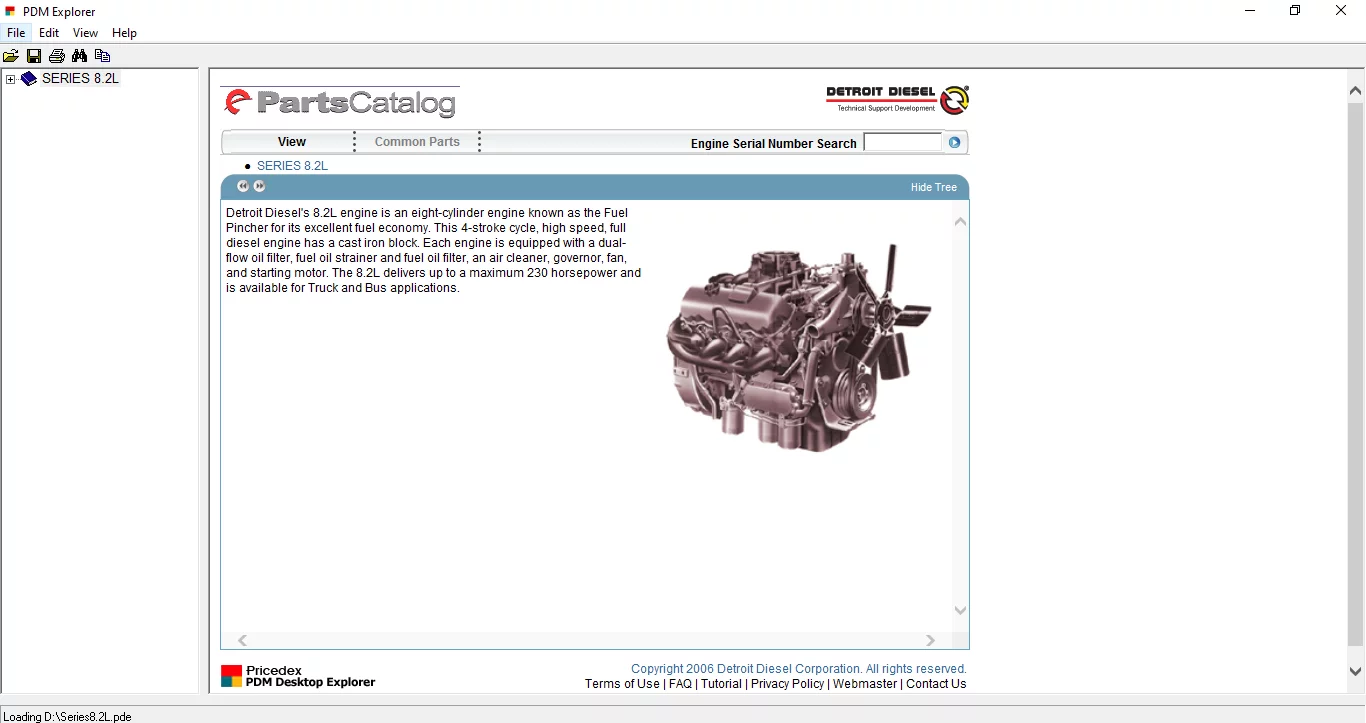Open the Terms of Use link
The image size is (1366, 723).
(x=621, y=684)
